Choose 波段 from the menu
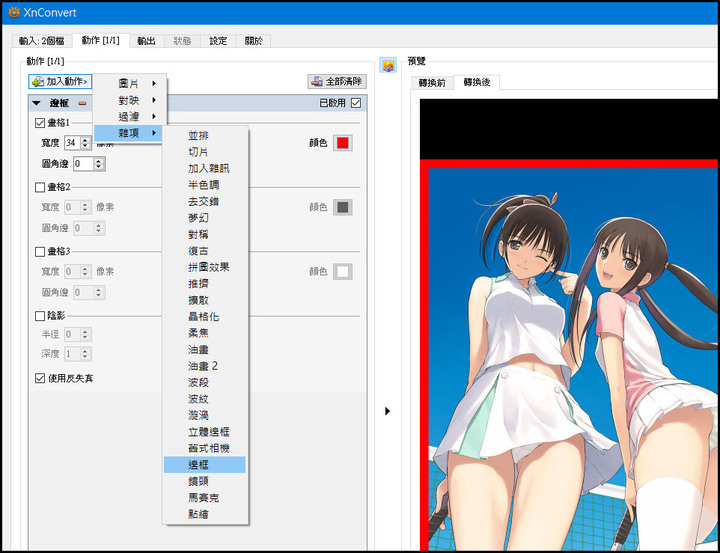Viewport: 720px width, 553px height. click(x=205, y=383)
